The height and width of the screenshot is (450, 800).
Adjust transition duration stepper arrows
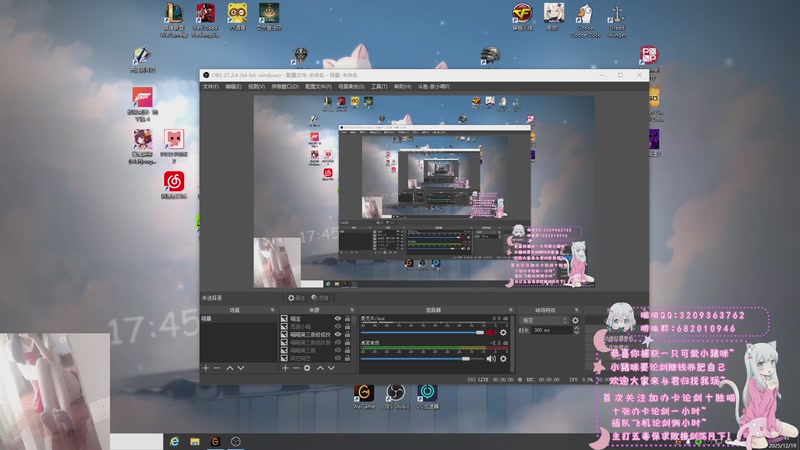click(577, 331)
